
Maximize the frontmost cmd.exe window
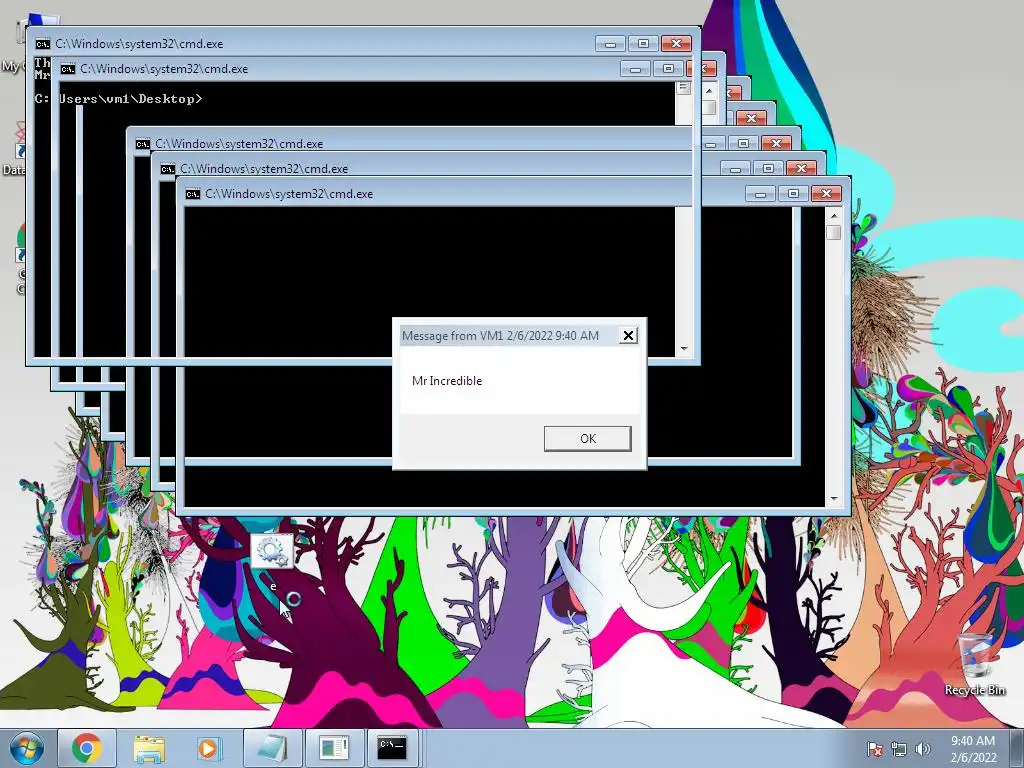pyautogui.click(x=793, y=194)
